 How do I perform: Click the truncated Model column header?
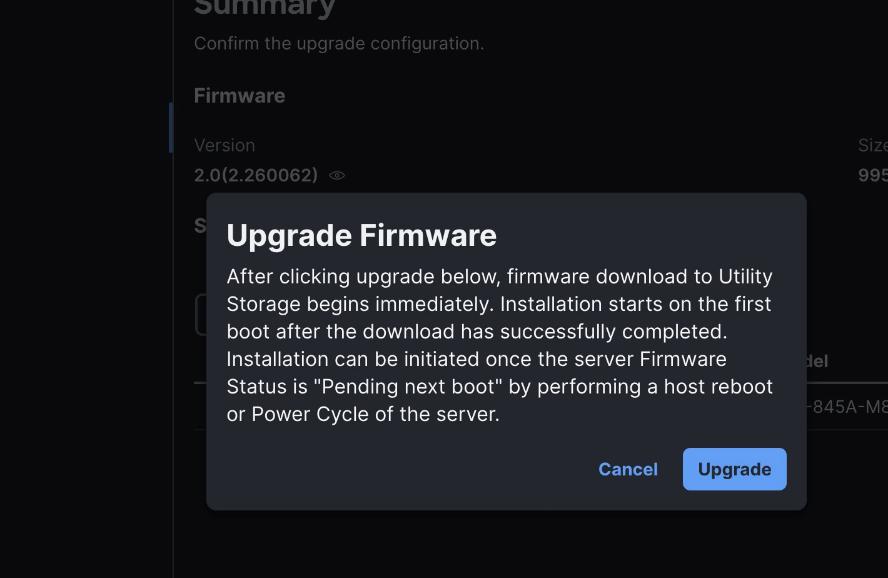click(818, 361)
